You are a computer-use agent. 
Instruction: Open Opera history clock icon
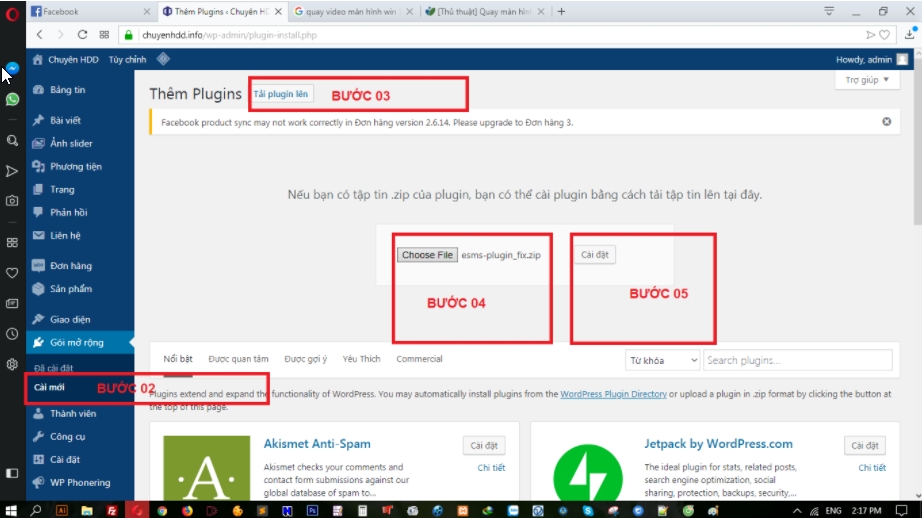coord(12,334)
